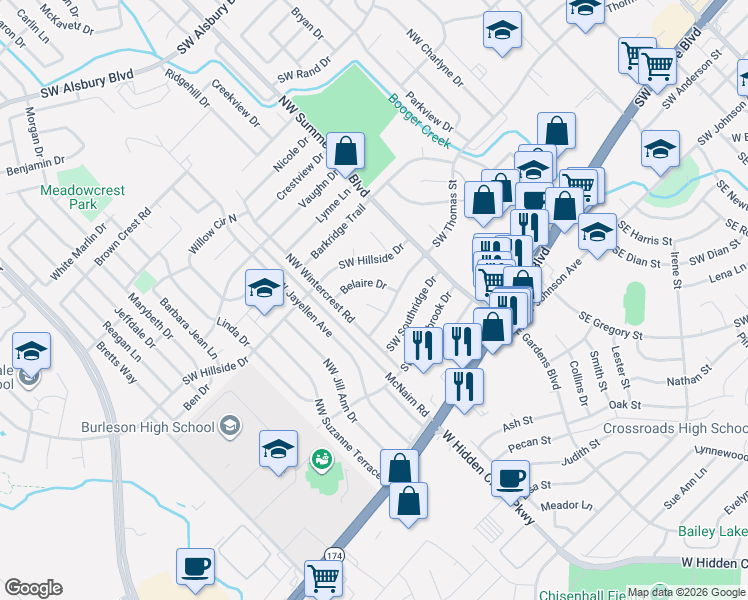The width and height of the screenshot is (748, 600).
Task: Select the SW Alsbury Blvd street label
Action: 87,83
